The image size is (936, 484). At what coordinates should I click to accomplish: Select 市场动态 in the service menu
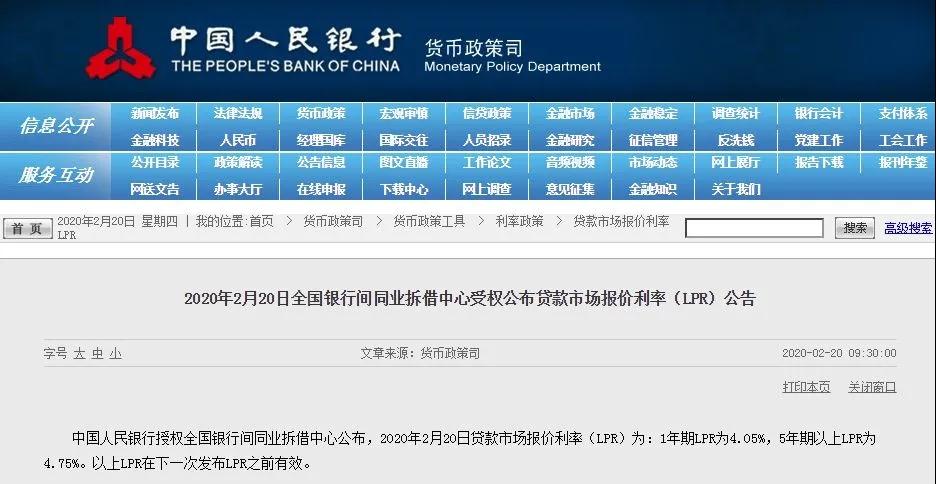653,162
